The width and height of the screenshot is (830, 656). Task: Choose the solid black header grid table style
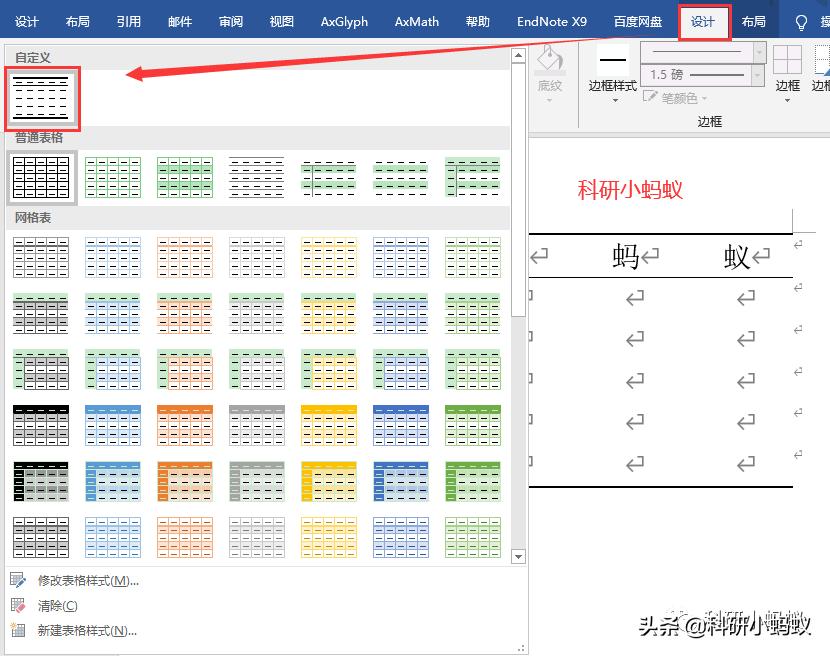[x=41, y=426]
